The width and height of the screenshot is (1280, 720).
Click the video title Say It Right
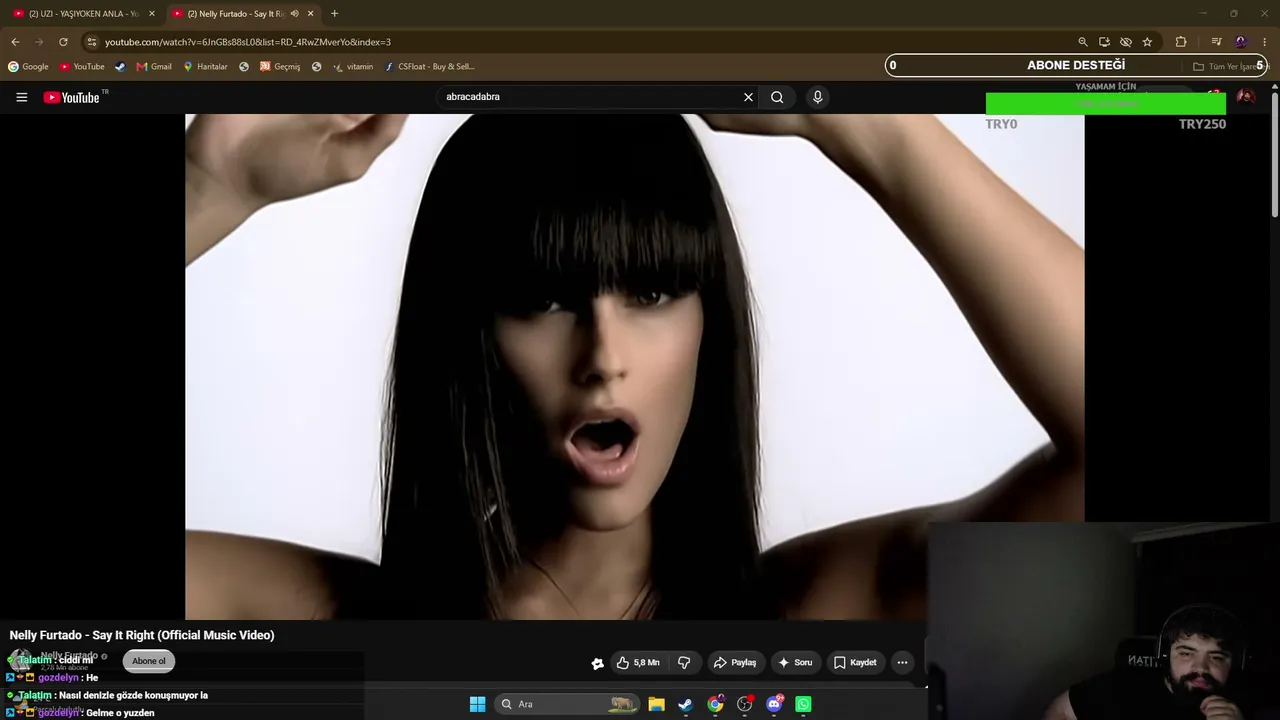point(142,635)
